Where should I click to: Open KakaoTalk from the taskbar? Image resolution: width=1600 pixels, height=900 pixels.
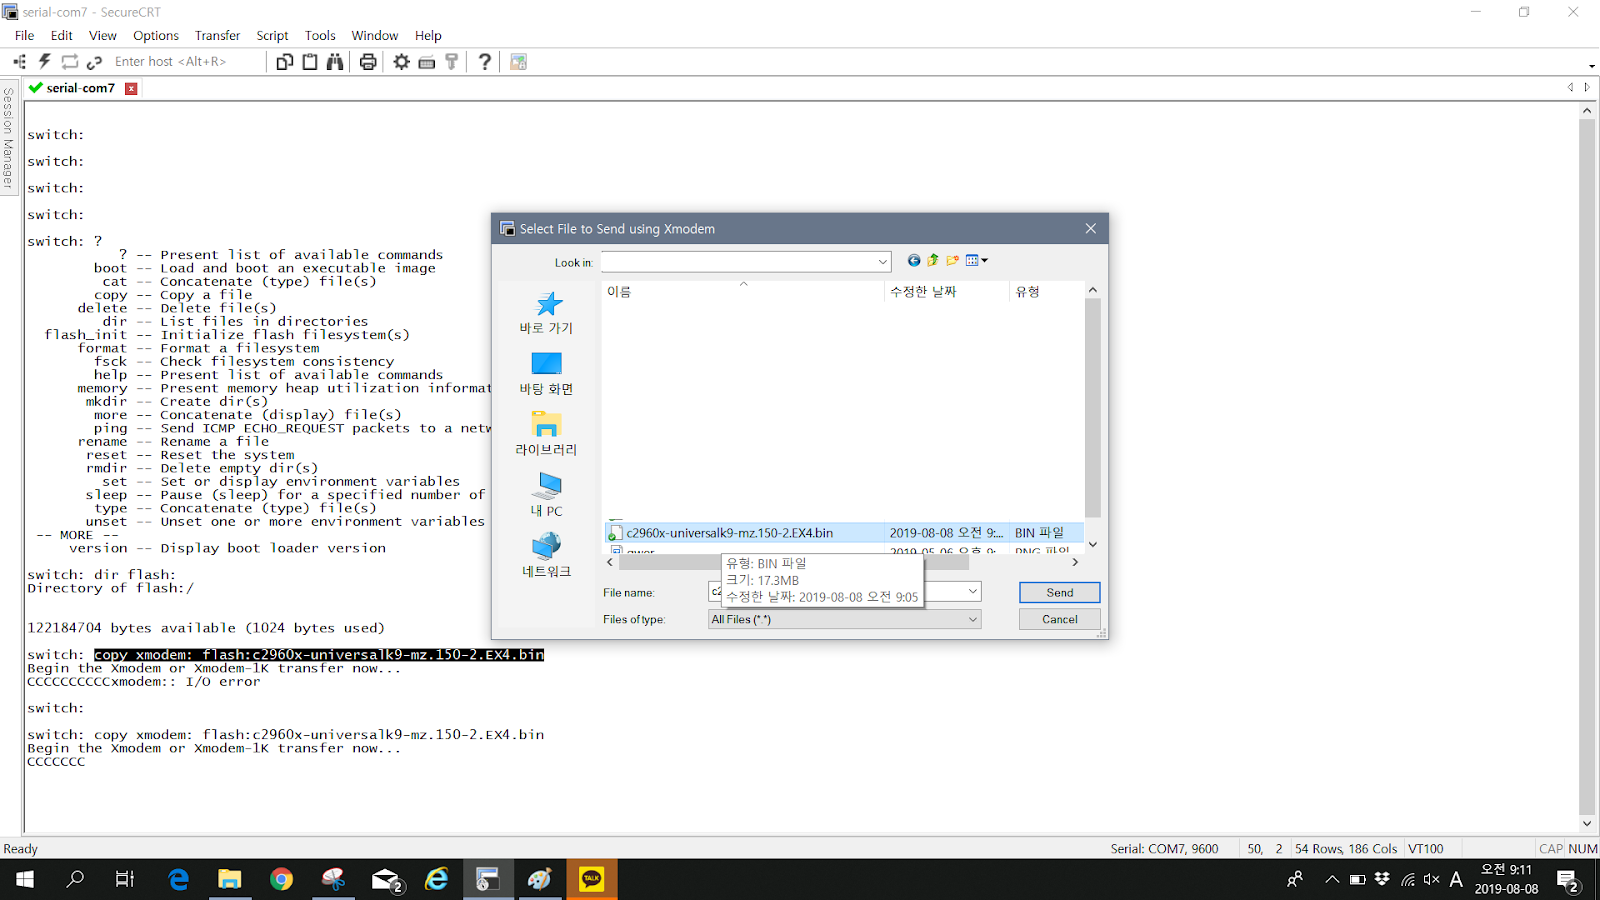[592, 879]
